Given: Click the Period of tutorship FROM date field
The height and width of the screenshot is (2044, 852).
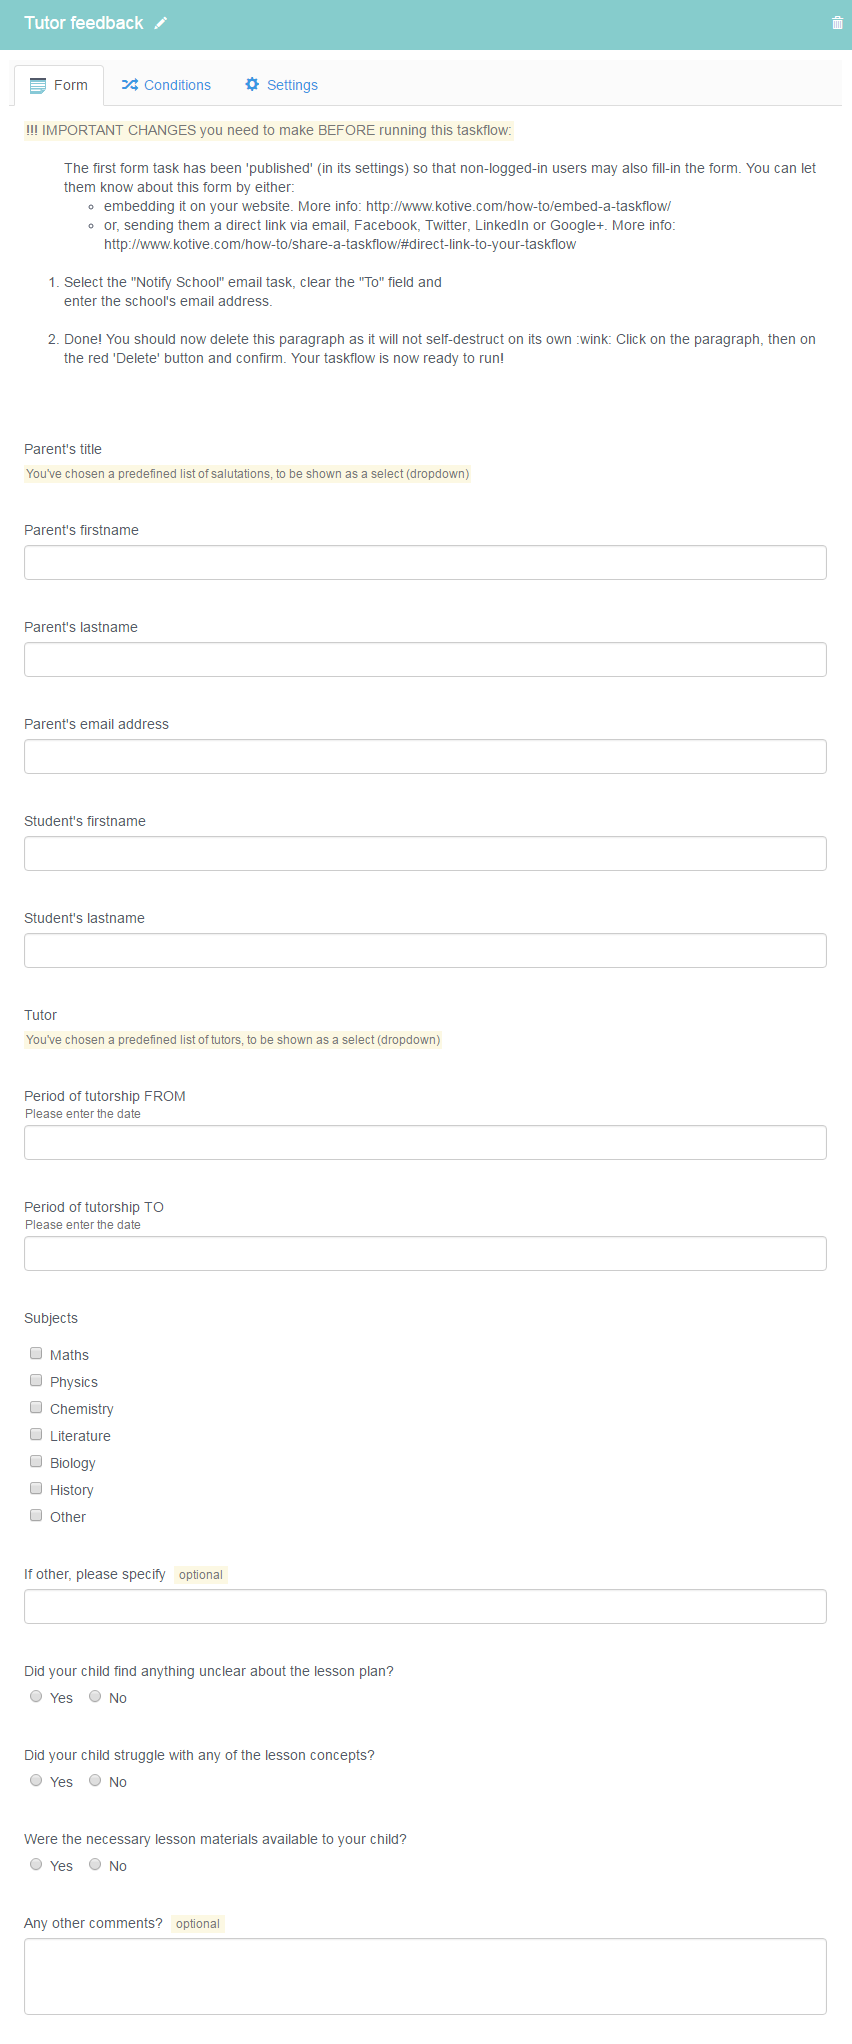Looking at the screenshot, I should (425, 1143).
